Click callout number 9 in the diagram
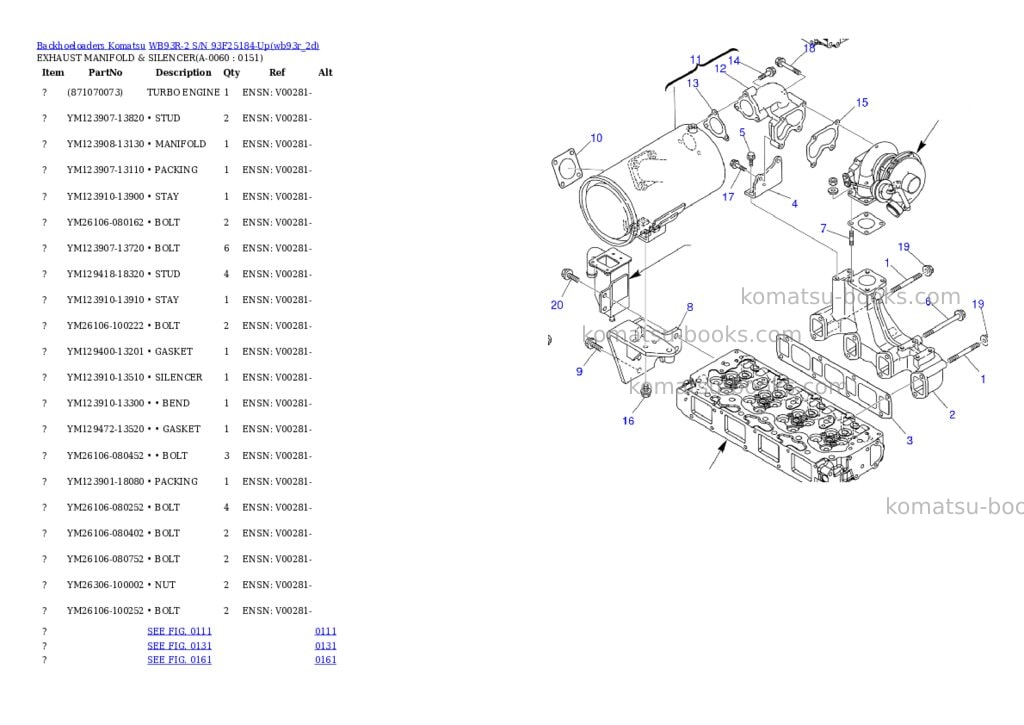1024x725 pixels. 579,372
